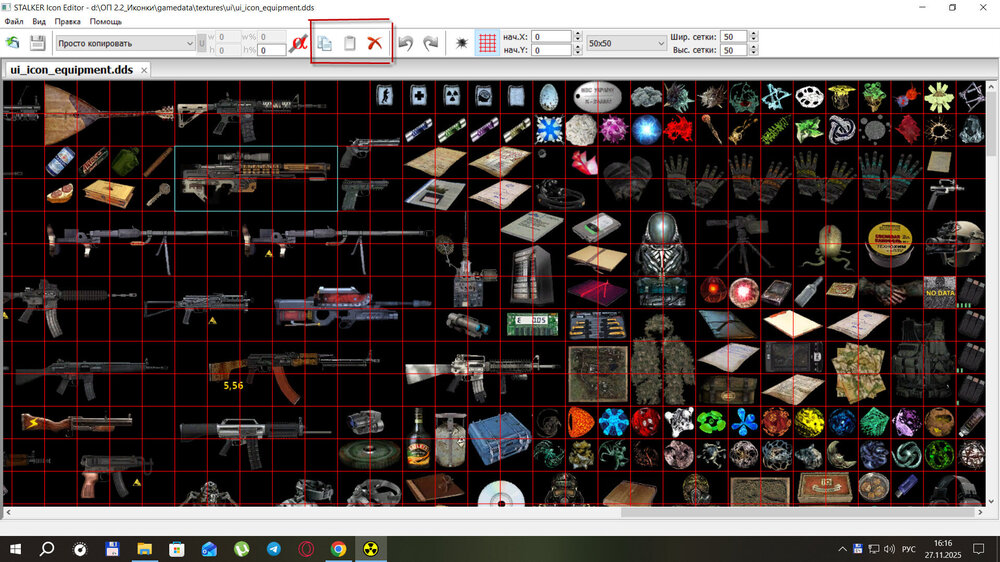The height and width of the screenshot is (562, 1000).
Task: Close the ui_icon_equipment.dds tab
Action: [x=144, y=70]
